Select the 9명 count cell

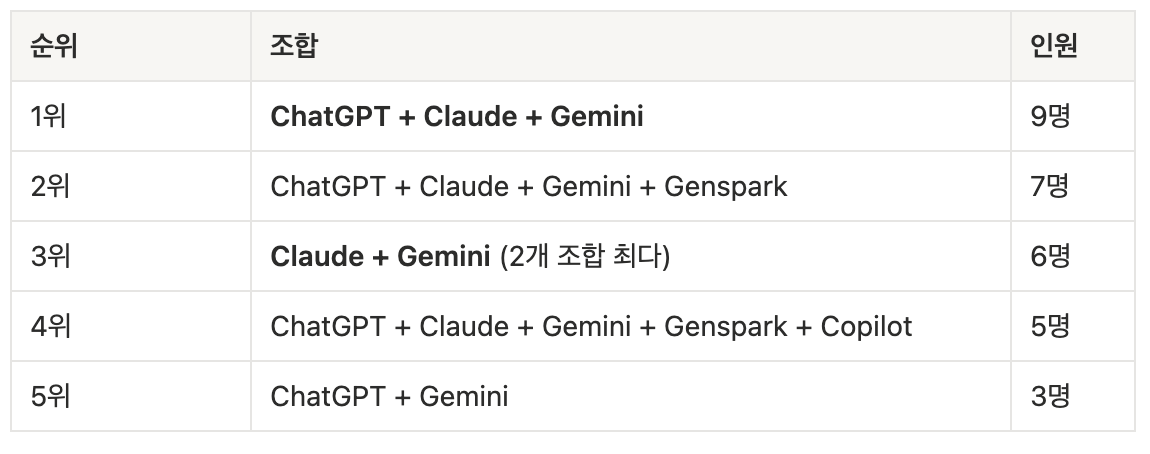1050,117
